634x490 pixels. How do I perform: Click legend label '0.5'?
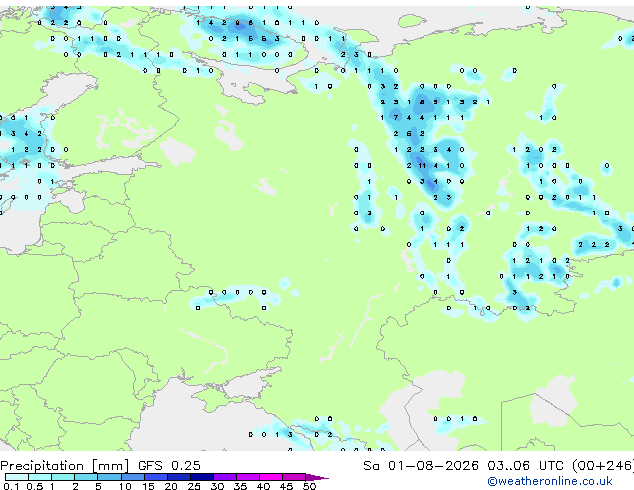coord(34,486)
